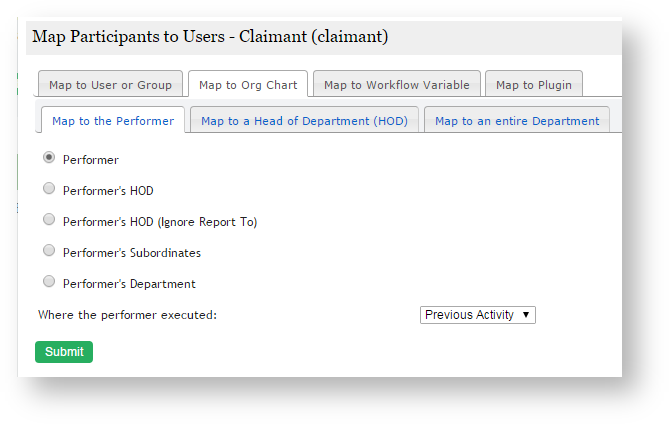Image resolution: width=670 pixels, height=425 pixels.
Task: Open the Map to Workflow Variable tab
Action: point(396,85)
